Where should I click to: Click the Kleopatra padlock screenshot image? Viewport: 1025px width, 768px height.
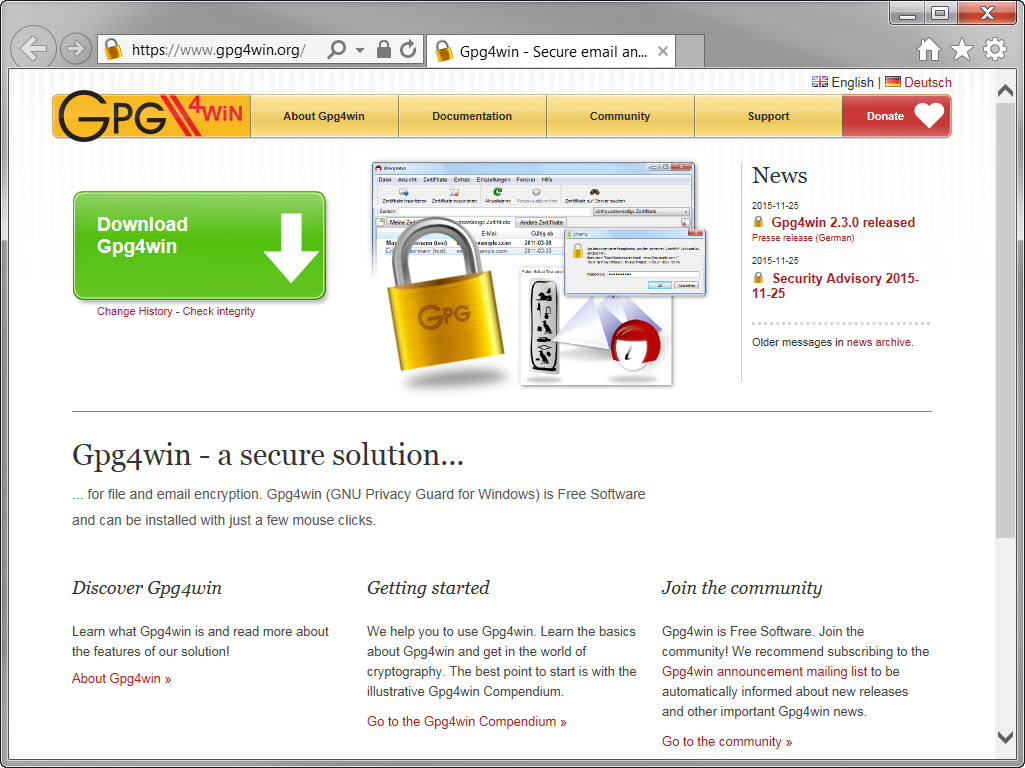[x=539, y=275]
